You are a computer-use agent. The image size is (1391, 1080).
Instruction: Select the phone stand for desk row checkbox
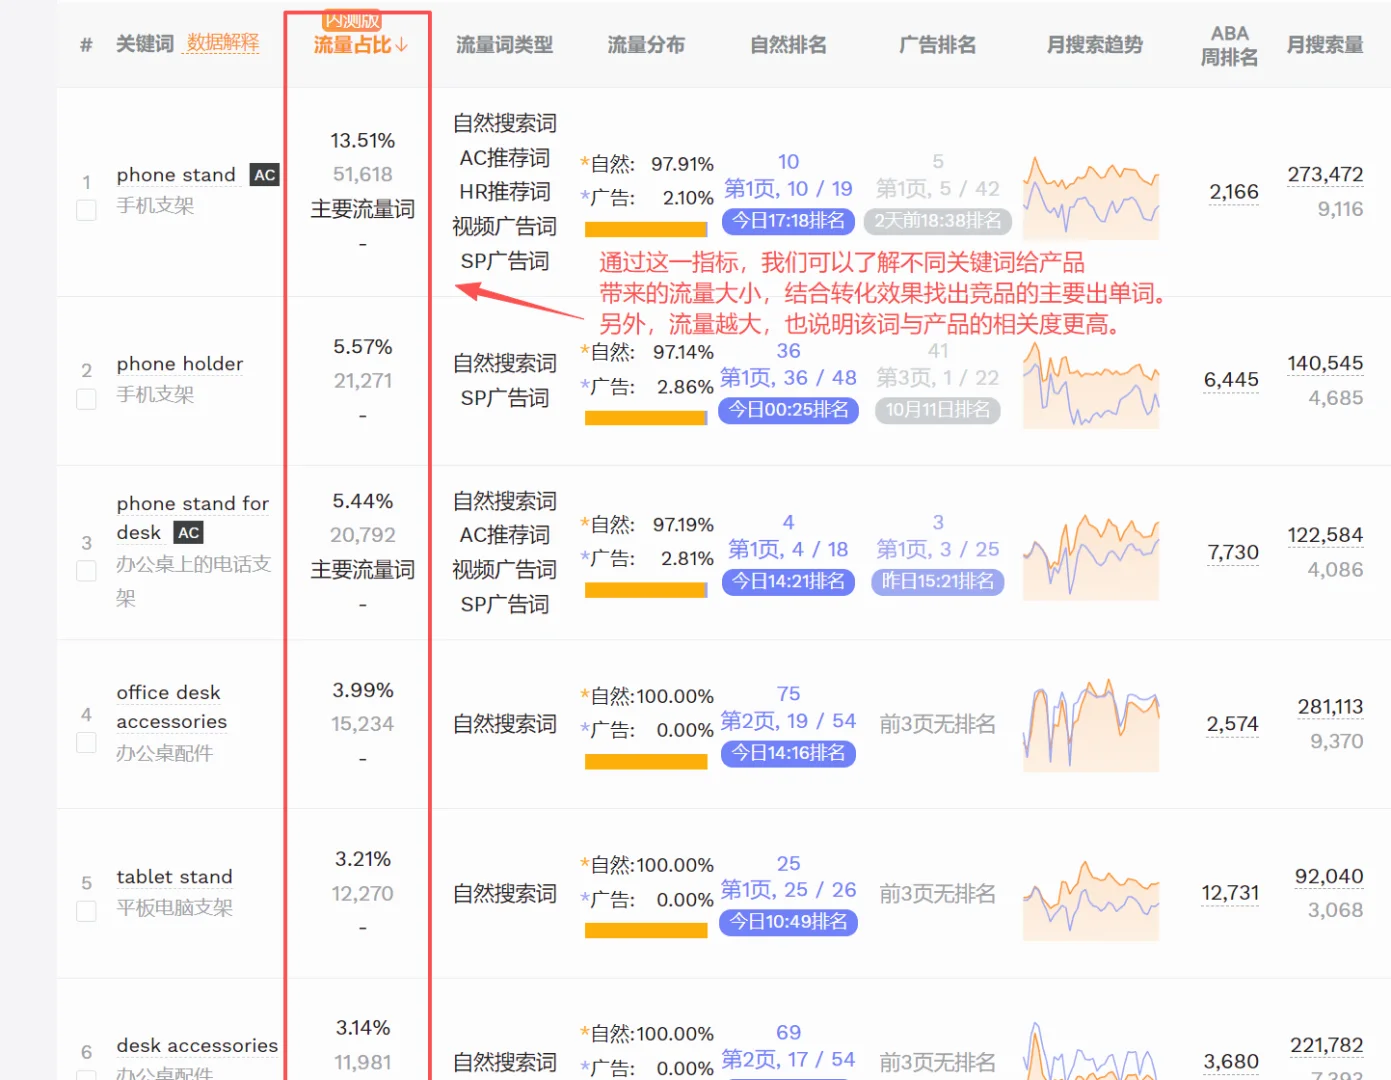87,571
